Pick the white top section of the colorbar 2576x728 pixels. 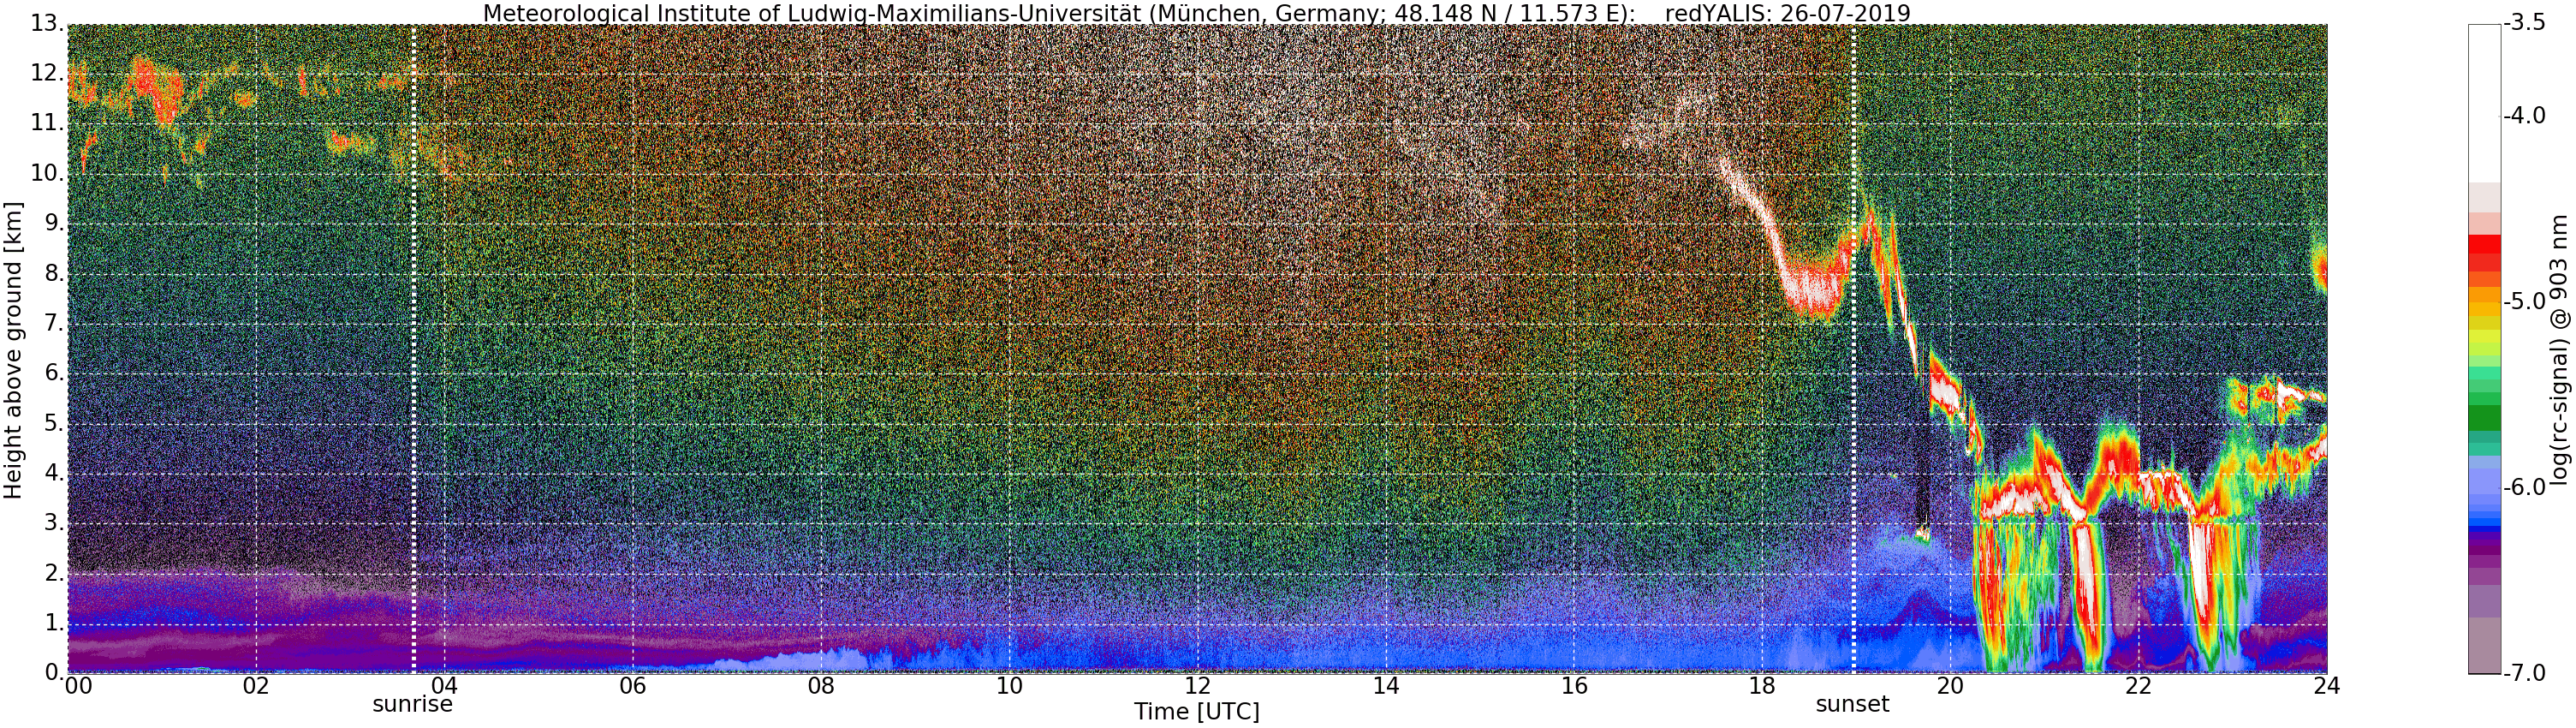coord(2484,103)
